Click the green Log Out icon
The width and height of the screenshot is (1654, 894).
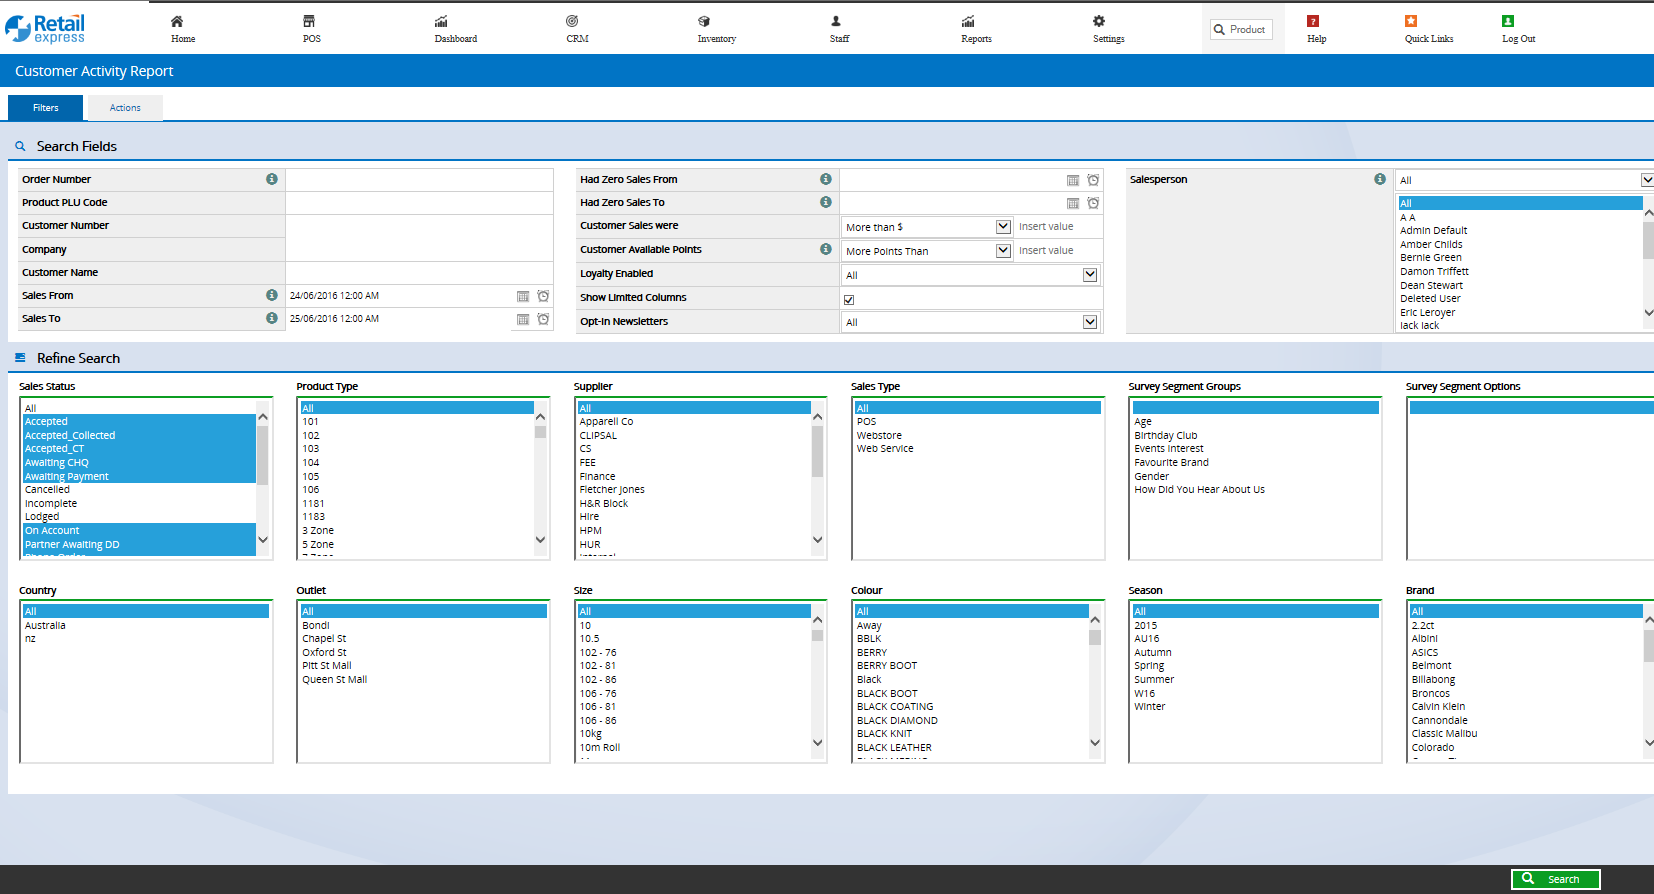[1508, 21]
